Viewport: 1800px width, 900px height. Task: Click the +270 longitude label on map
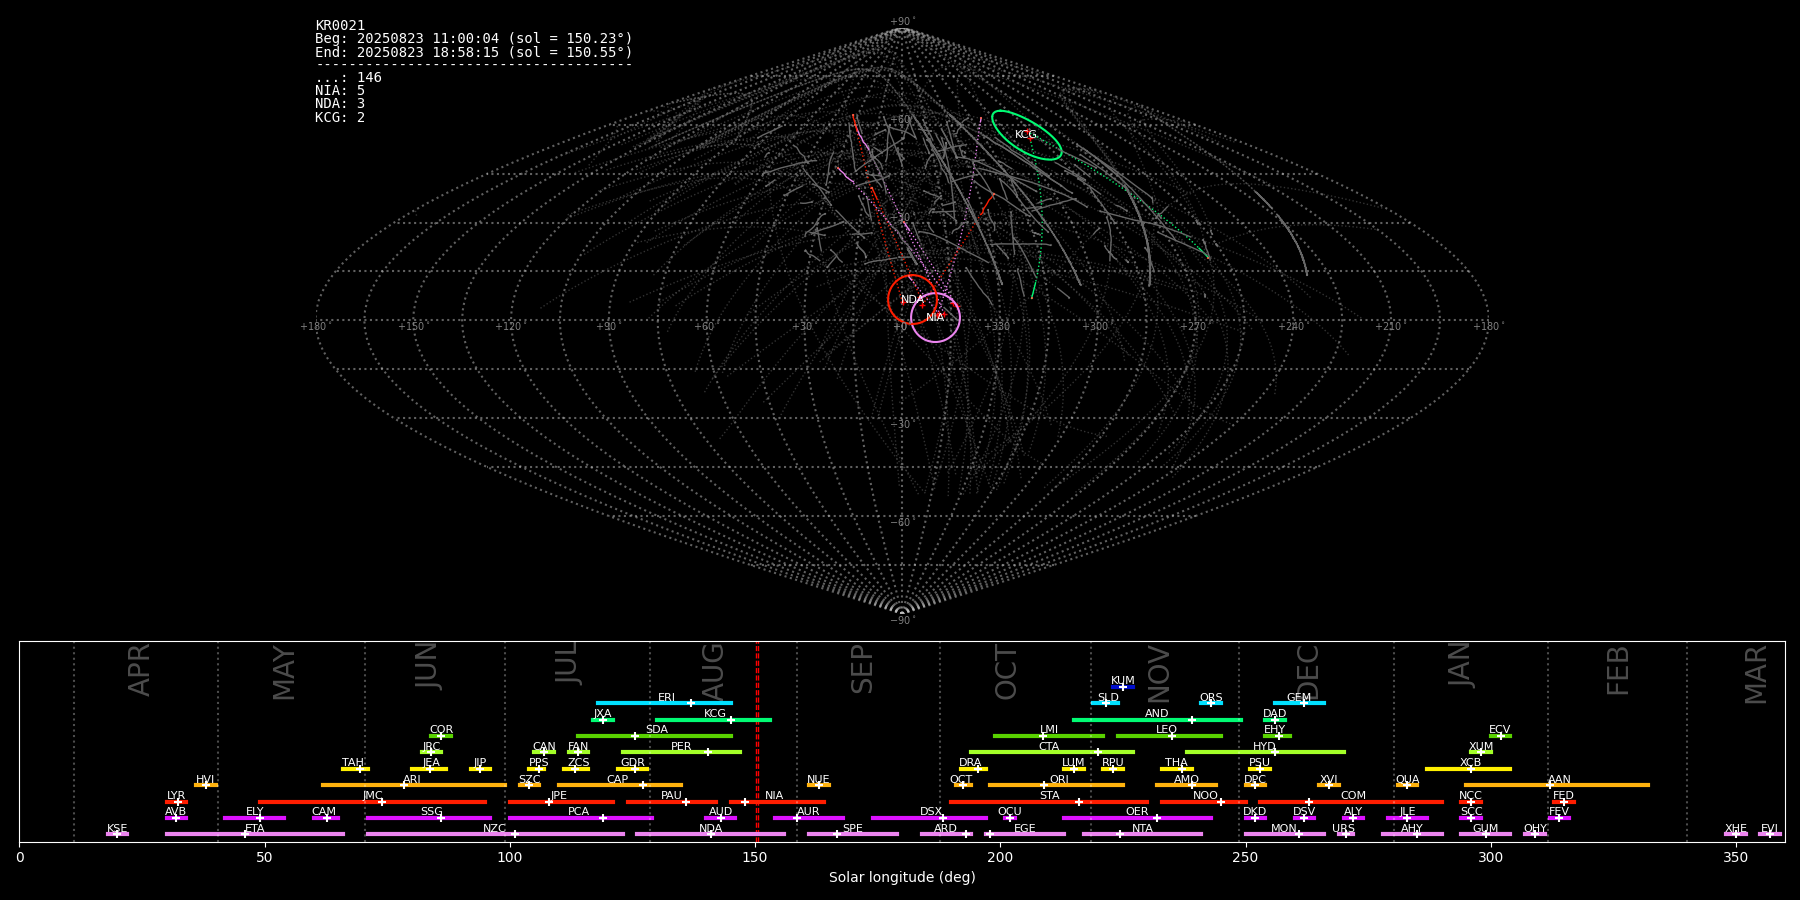pyautogui.click(x=1193, y=327)
